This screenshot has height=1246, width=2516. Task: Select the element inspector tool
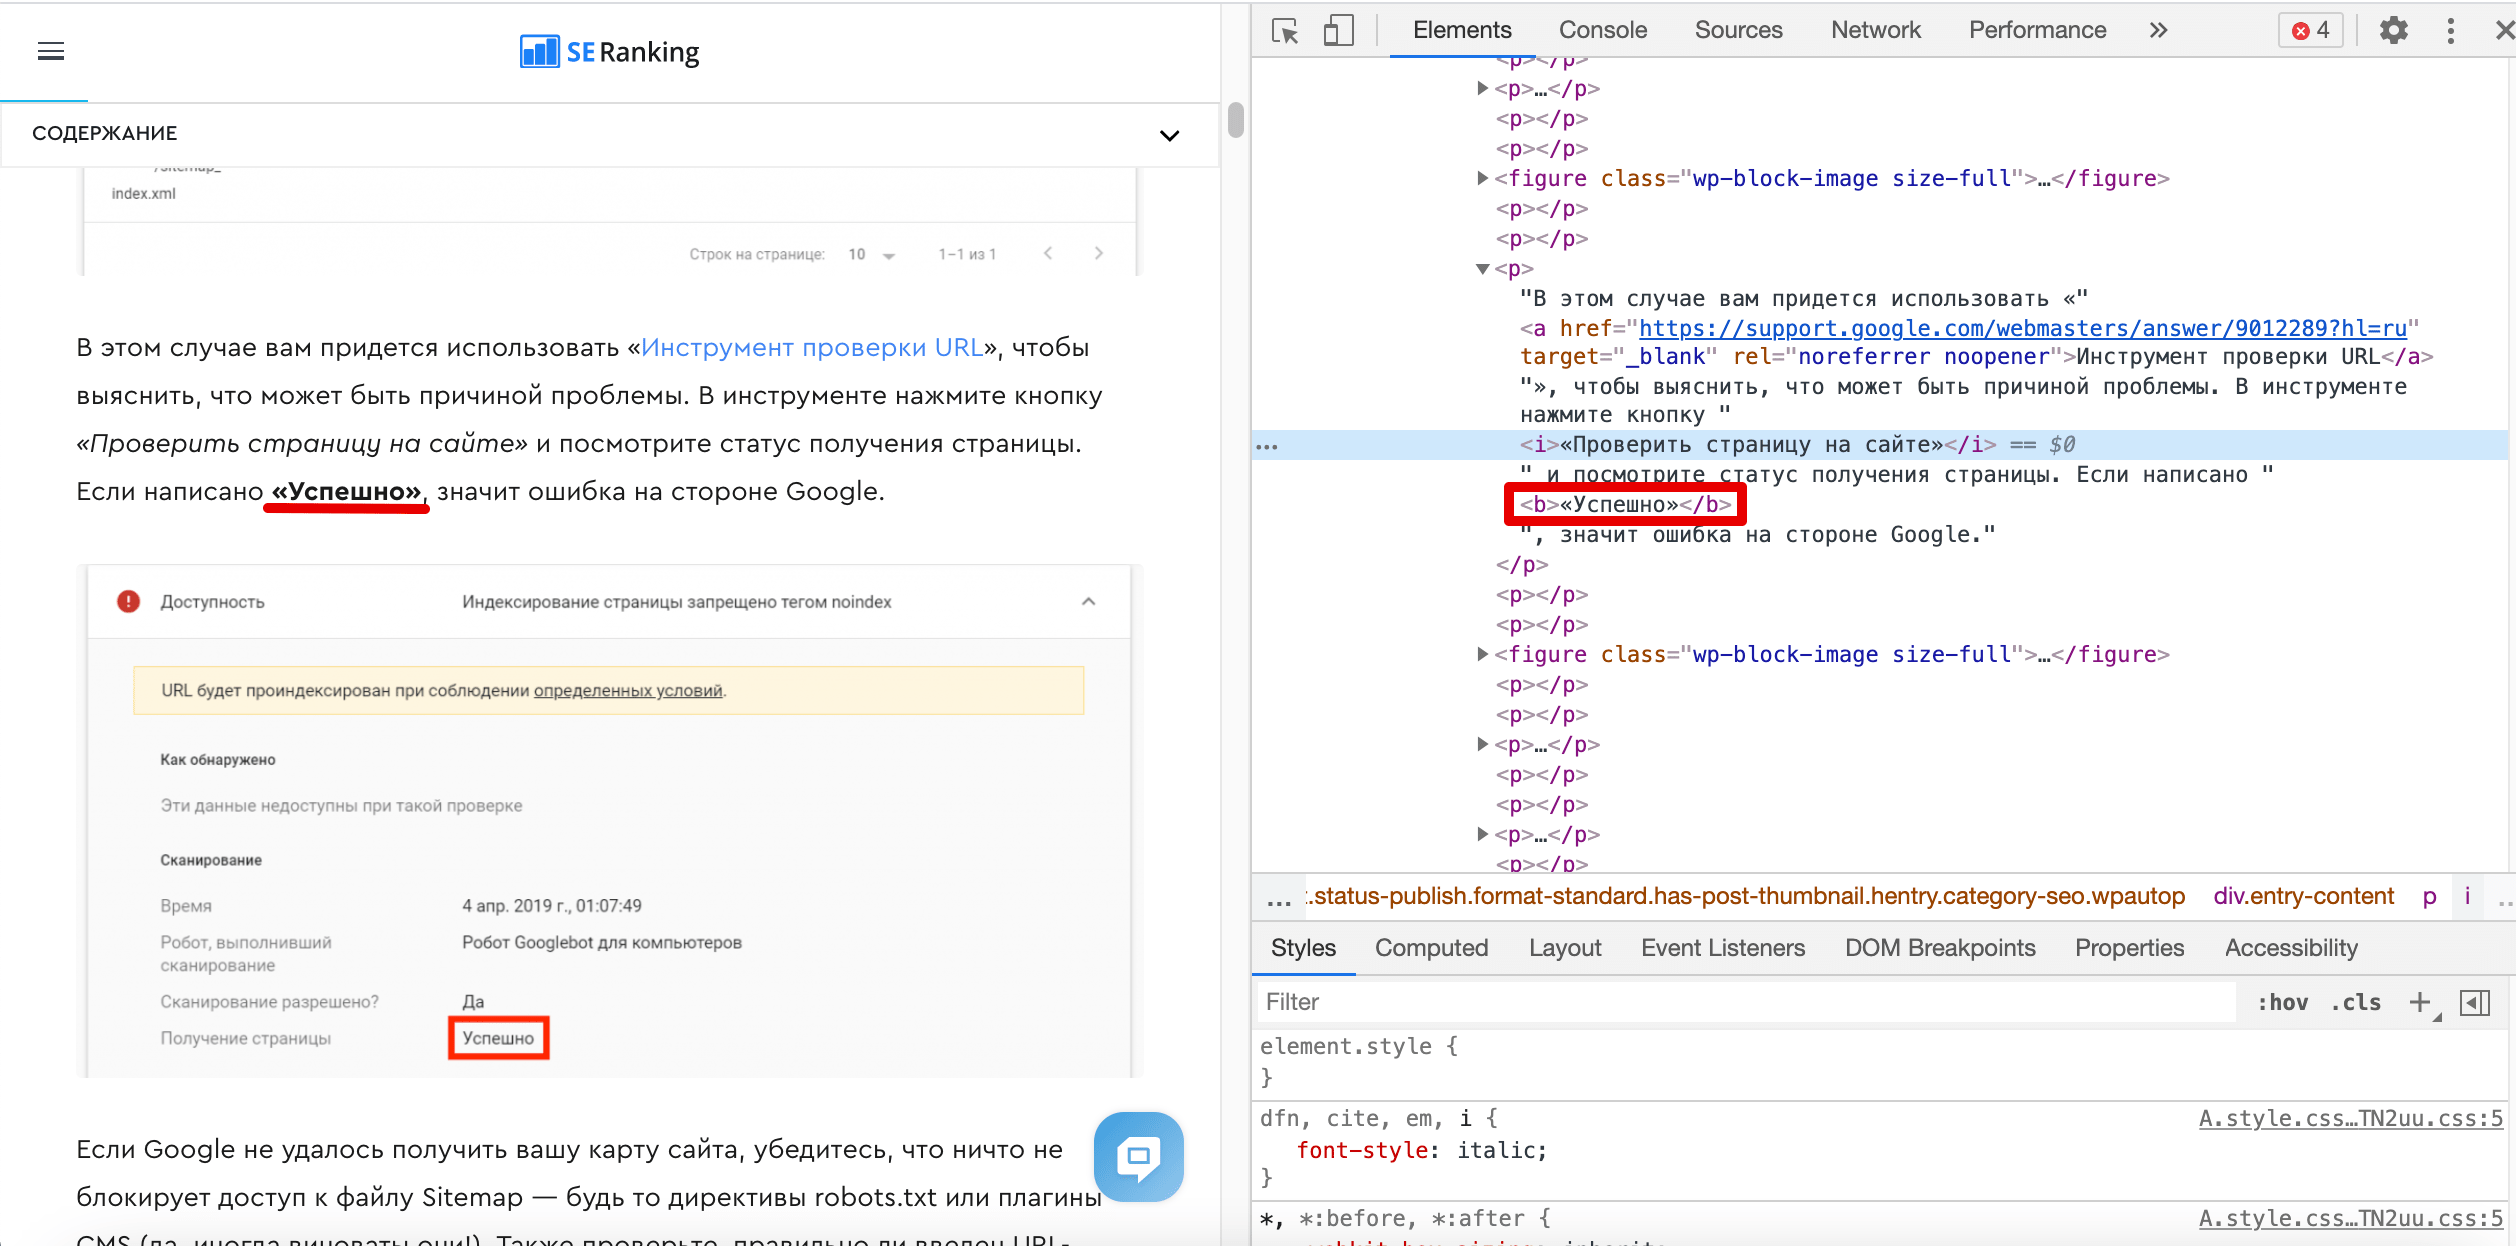click(1285, 31)
